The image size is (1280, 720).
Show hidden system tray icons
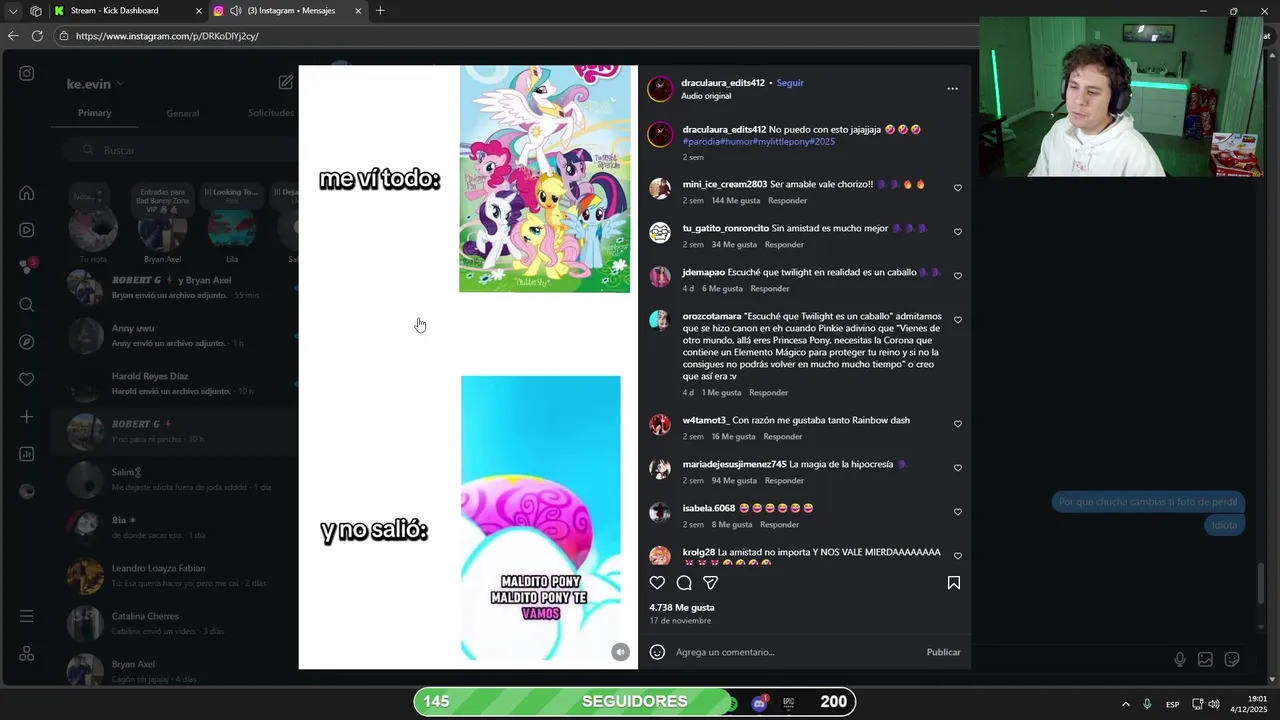1125,704
